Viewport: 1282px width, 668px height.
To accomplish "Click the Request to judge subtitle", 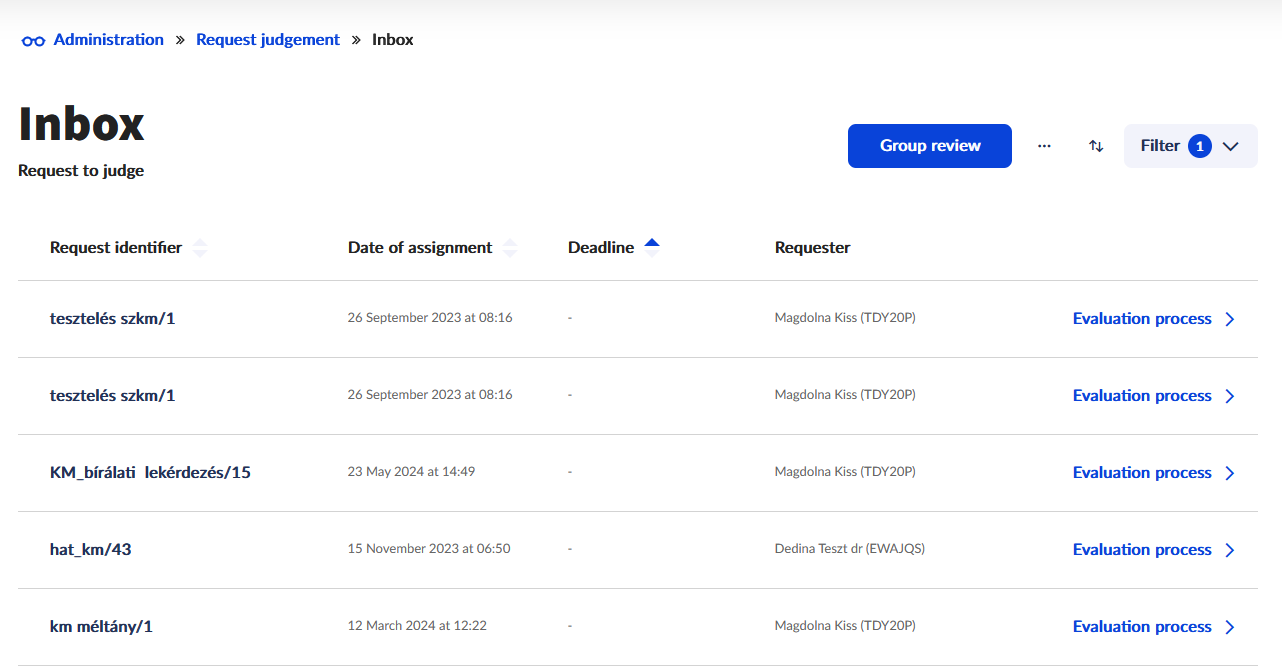I will pyautogui.click(x=81, y=171).
